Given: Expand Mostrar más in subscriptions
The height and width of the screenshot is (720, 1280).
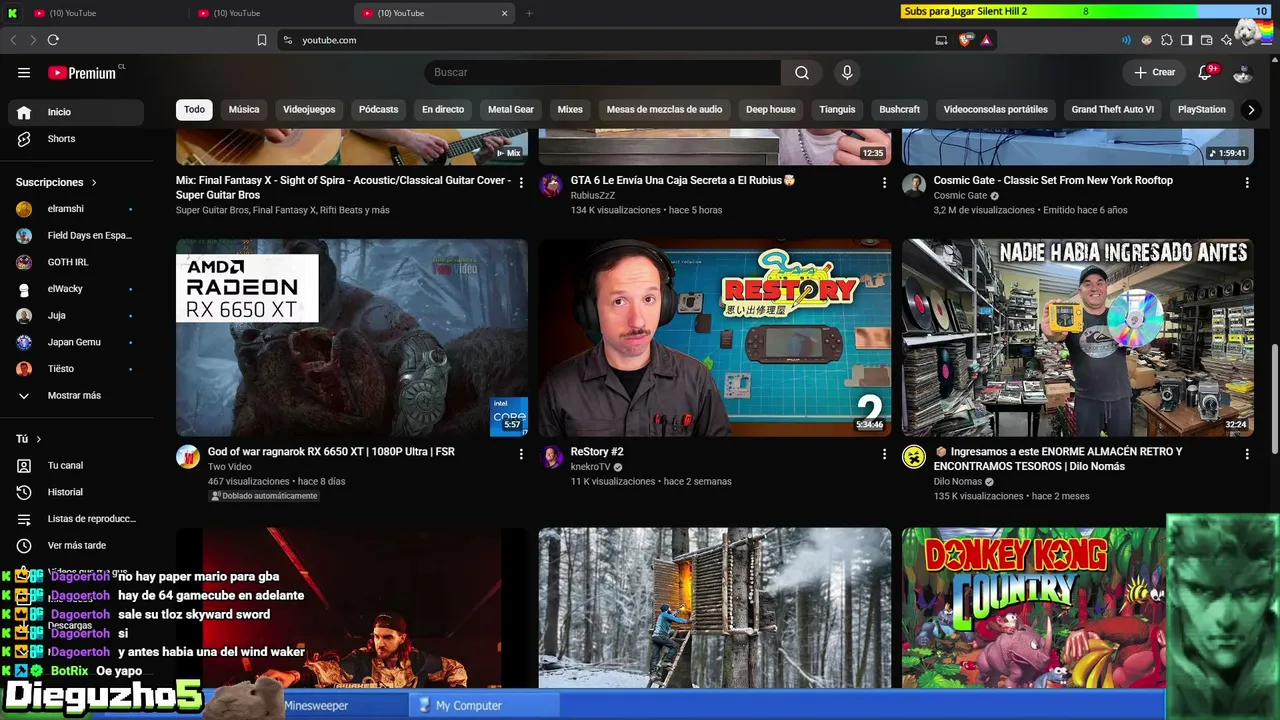Looking at the screenshot, I should point(72,396).
